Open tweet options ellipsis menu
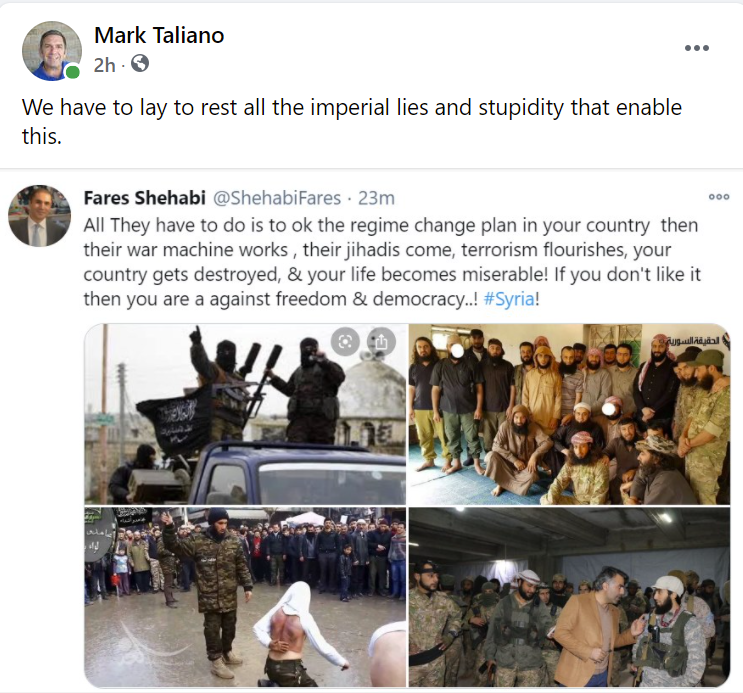The height and width of the screenshot is (693, 743). coord(718,197)
